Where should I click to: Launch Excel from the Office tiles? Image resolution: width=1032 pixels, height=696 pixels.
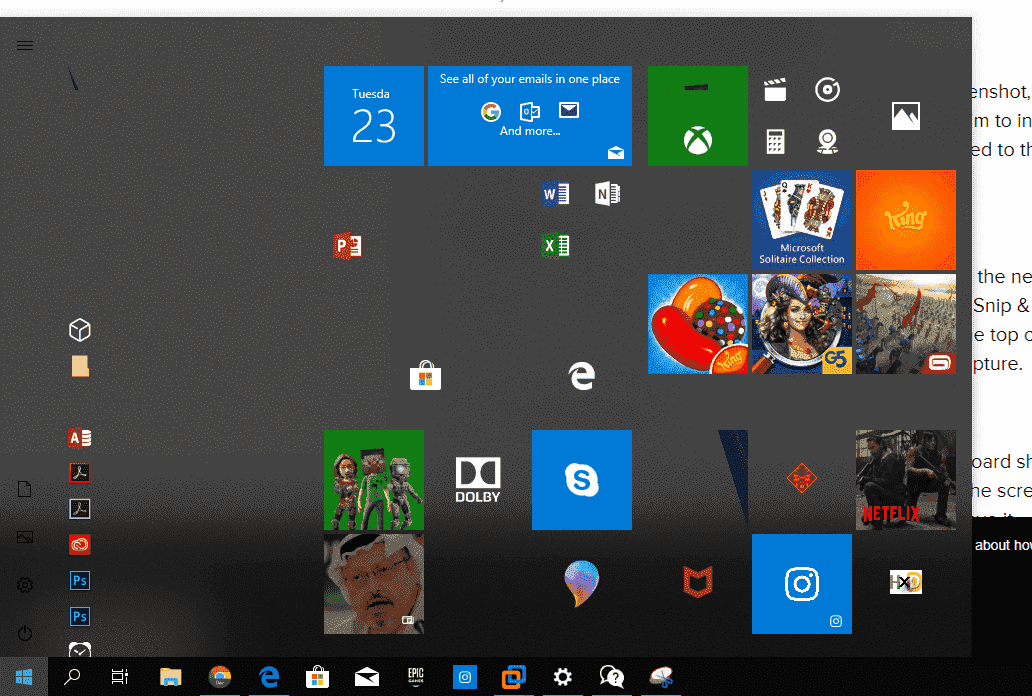(555, 246)
